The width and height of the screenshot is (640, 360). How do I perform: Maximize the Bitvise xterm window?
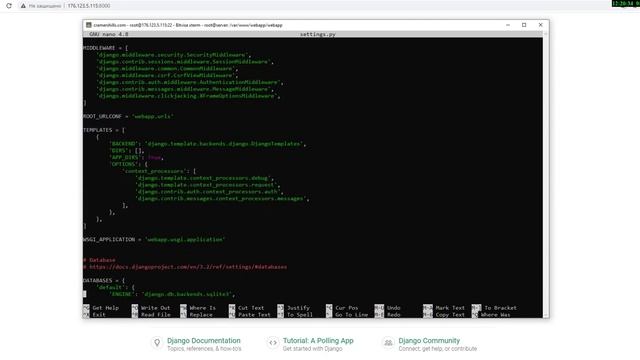524,25
